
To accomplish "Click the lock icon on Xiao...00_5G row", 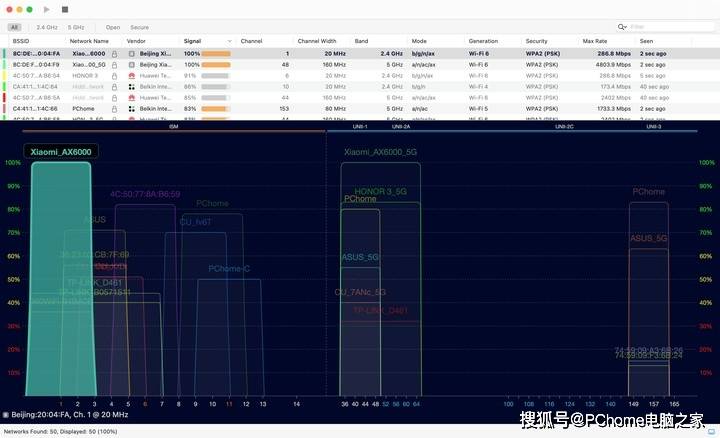I will pyautogui.click(x=114, y=65).
